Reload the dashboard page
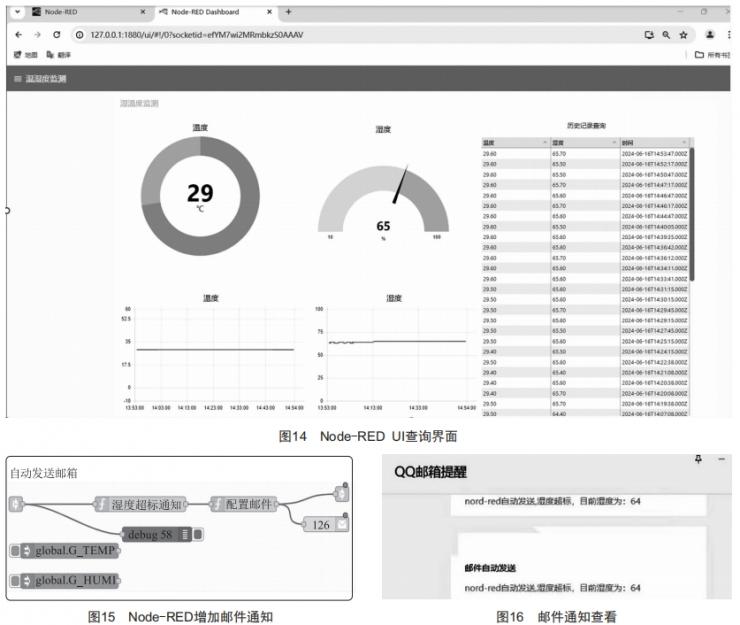 pyautogui.click(x=57, y=34)
